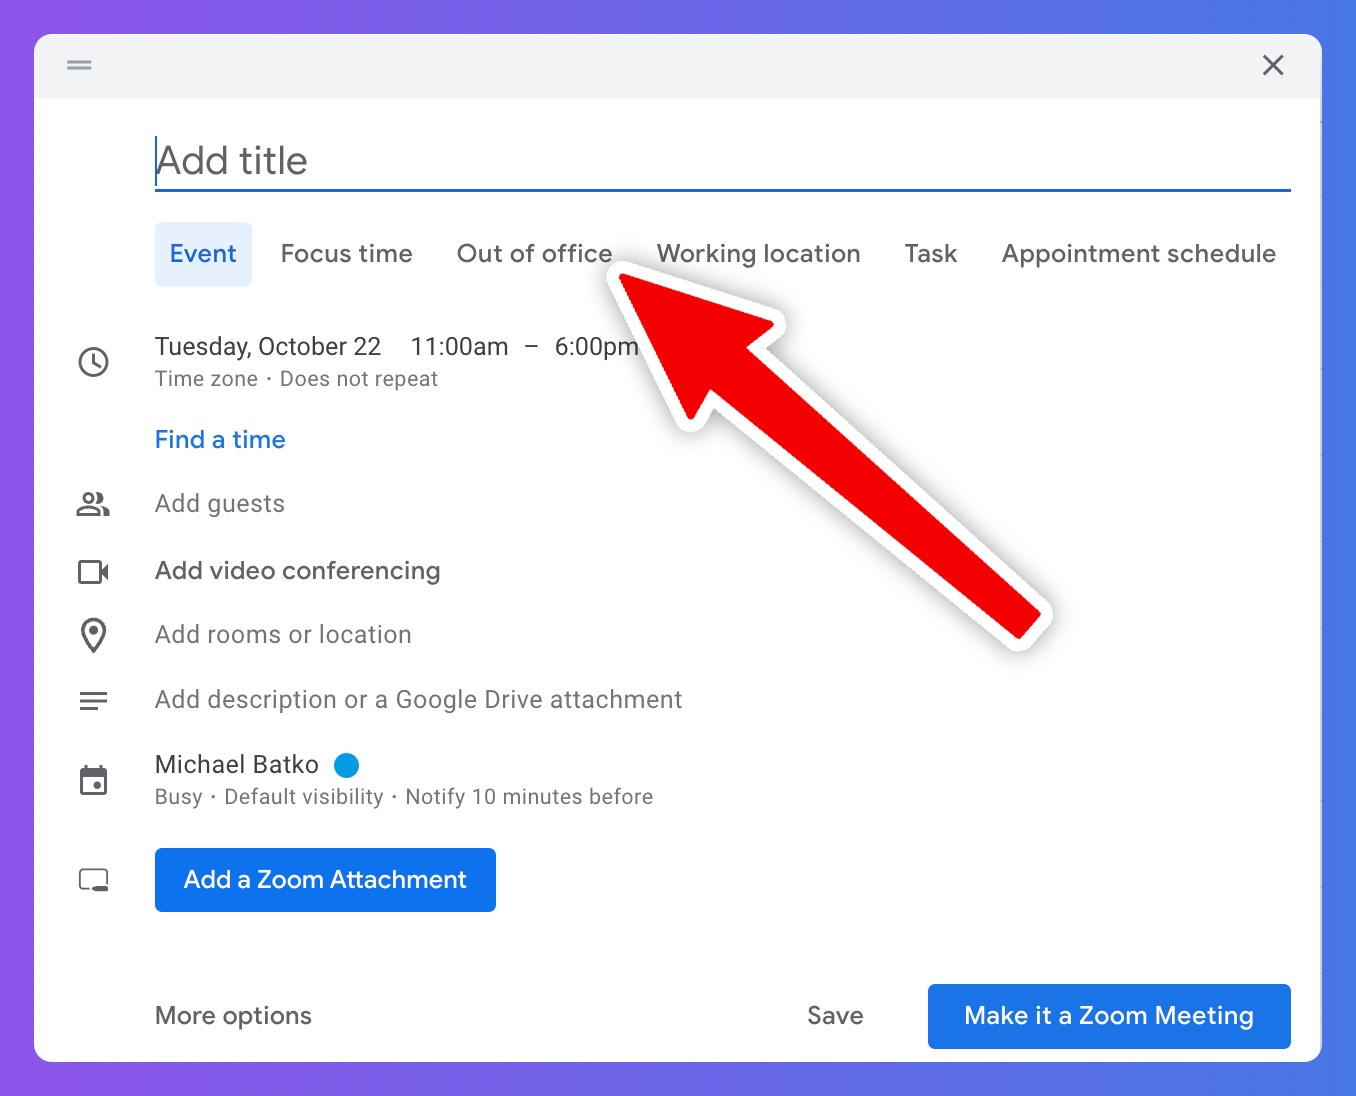Click the Time zone link
Image resolution: width=1356 pixels, height=1096 pixels.
(206, 379)
